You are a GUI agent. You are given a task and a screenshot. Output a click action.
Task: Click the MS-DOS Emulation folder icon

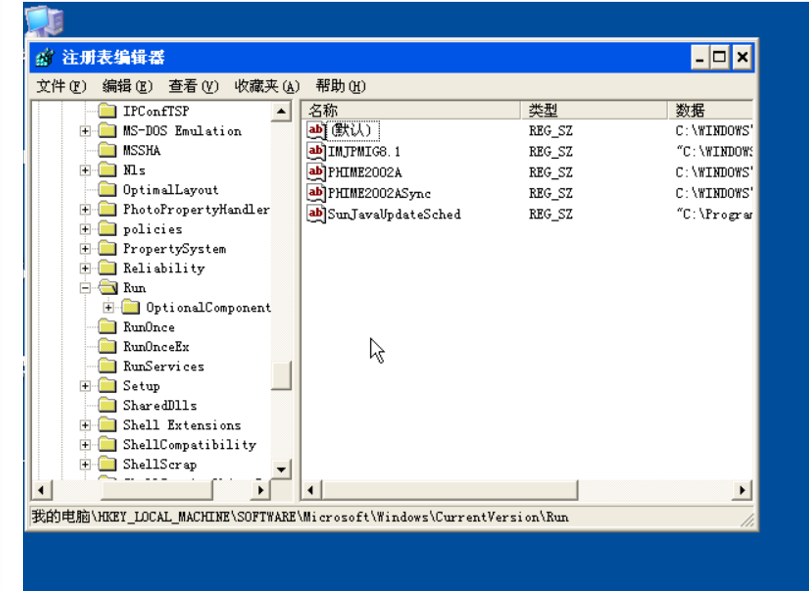pos(107,131)
